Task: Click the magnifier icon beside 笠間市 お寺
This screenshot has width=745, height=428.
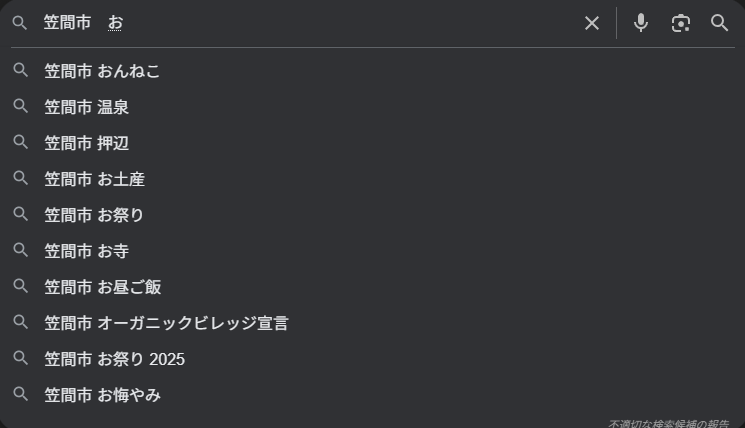Action: (20, 251)
